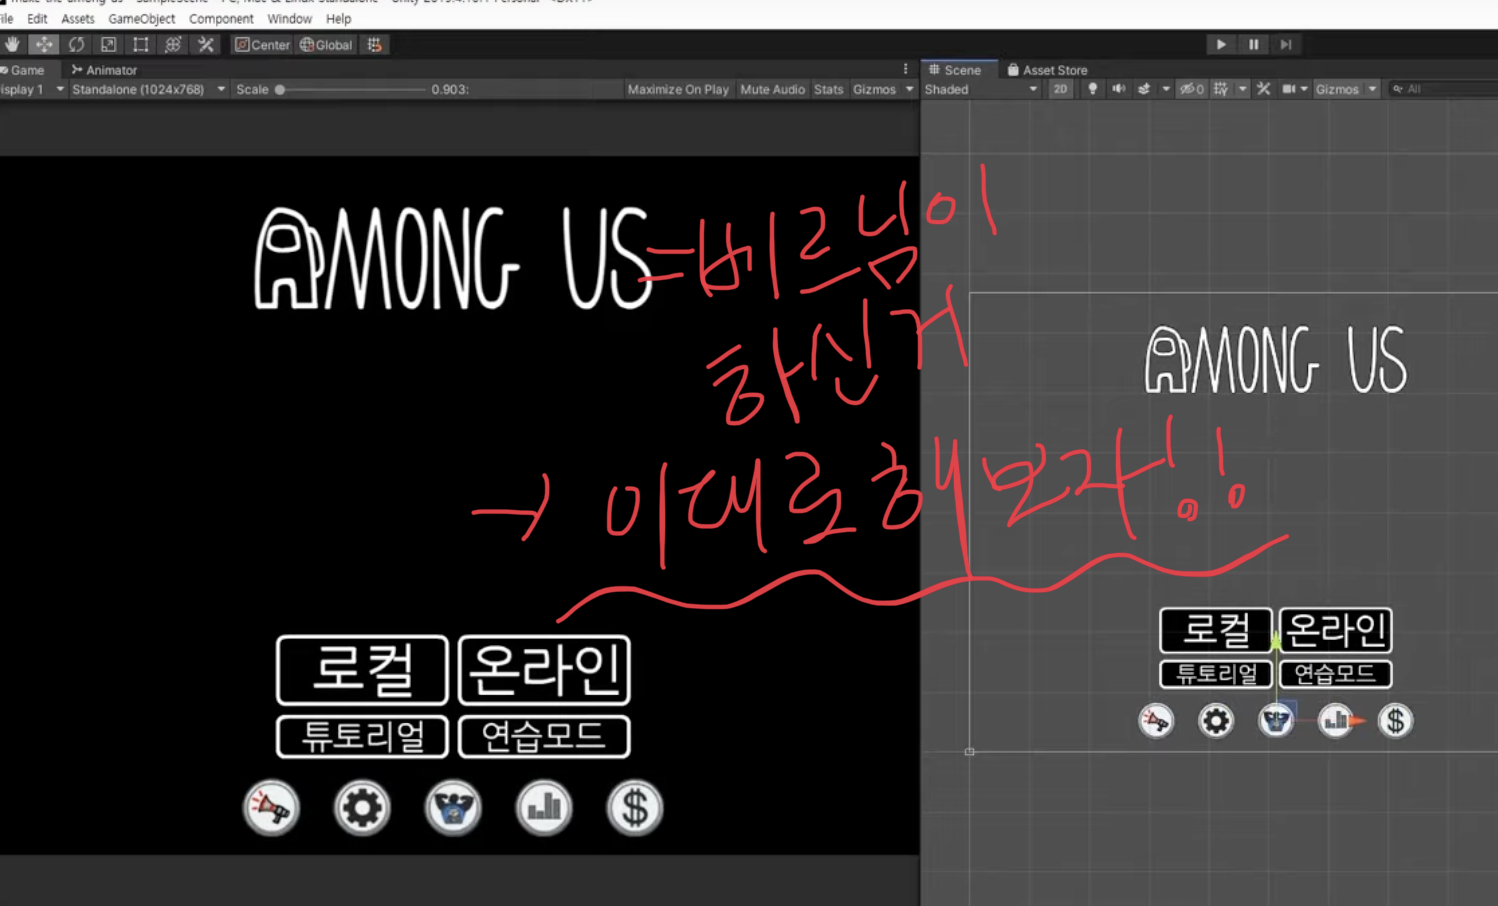Open the Component menu
The image size is (1498, 906).
coord(221,18)
